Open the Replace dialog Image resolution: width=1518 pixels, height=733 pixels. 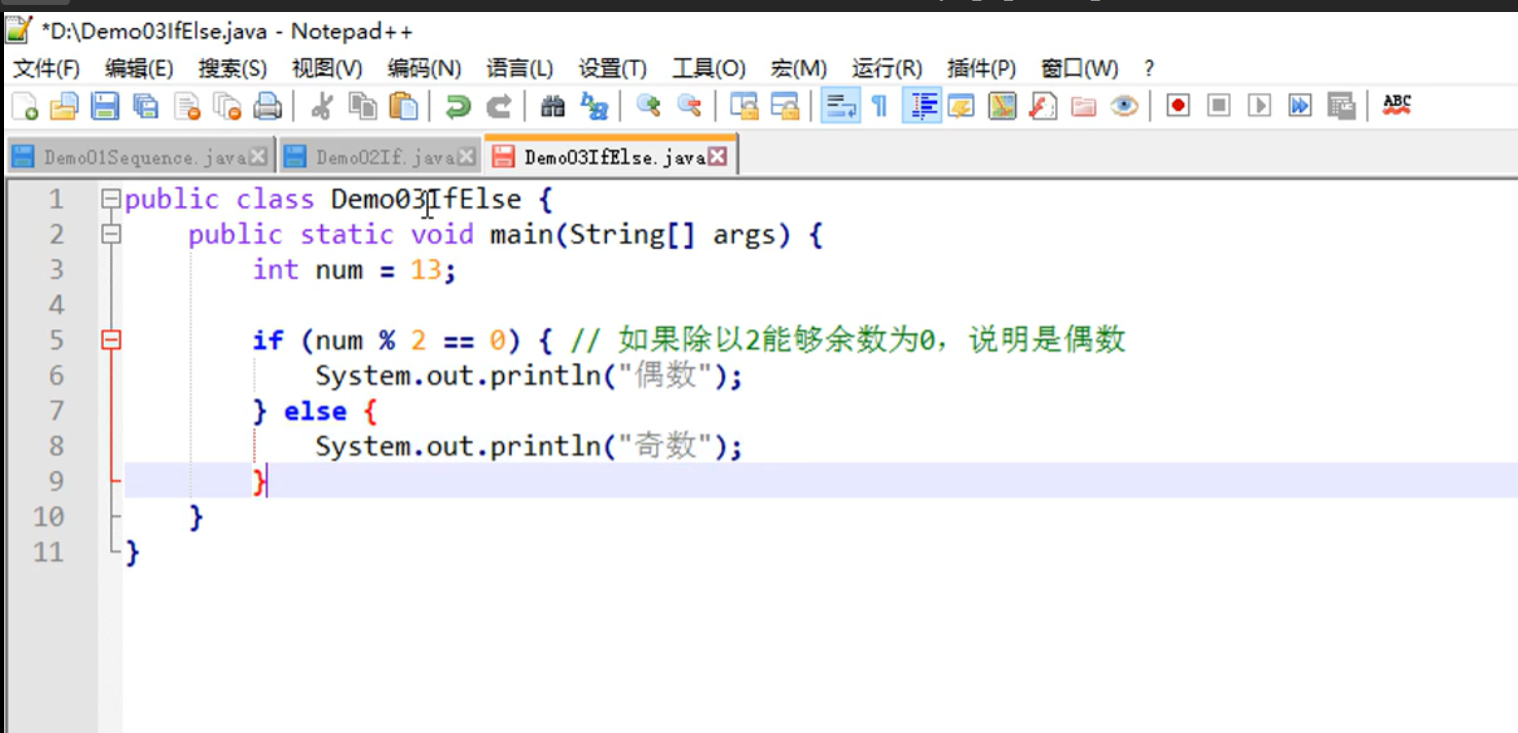(x=593, y=104)
